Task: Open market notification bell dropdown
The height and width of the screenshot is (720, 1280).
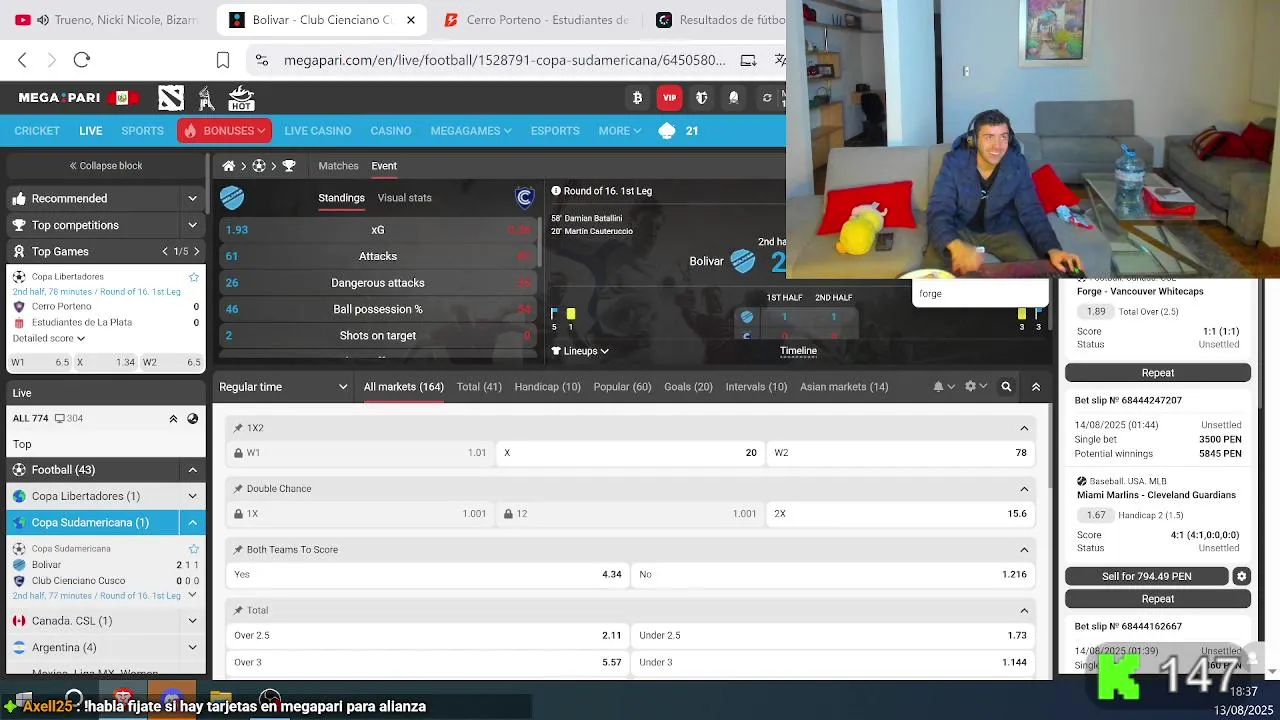Action: pos(943,387)
